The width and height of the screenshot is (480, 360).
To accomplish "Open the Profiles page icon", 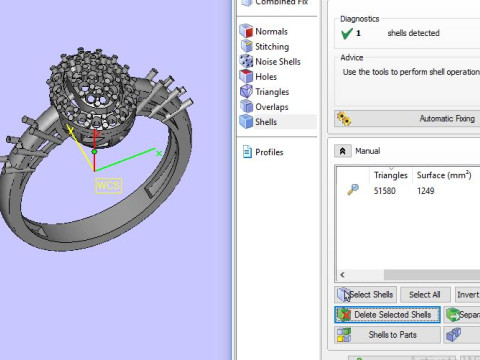I will [247, 152].
